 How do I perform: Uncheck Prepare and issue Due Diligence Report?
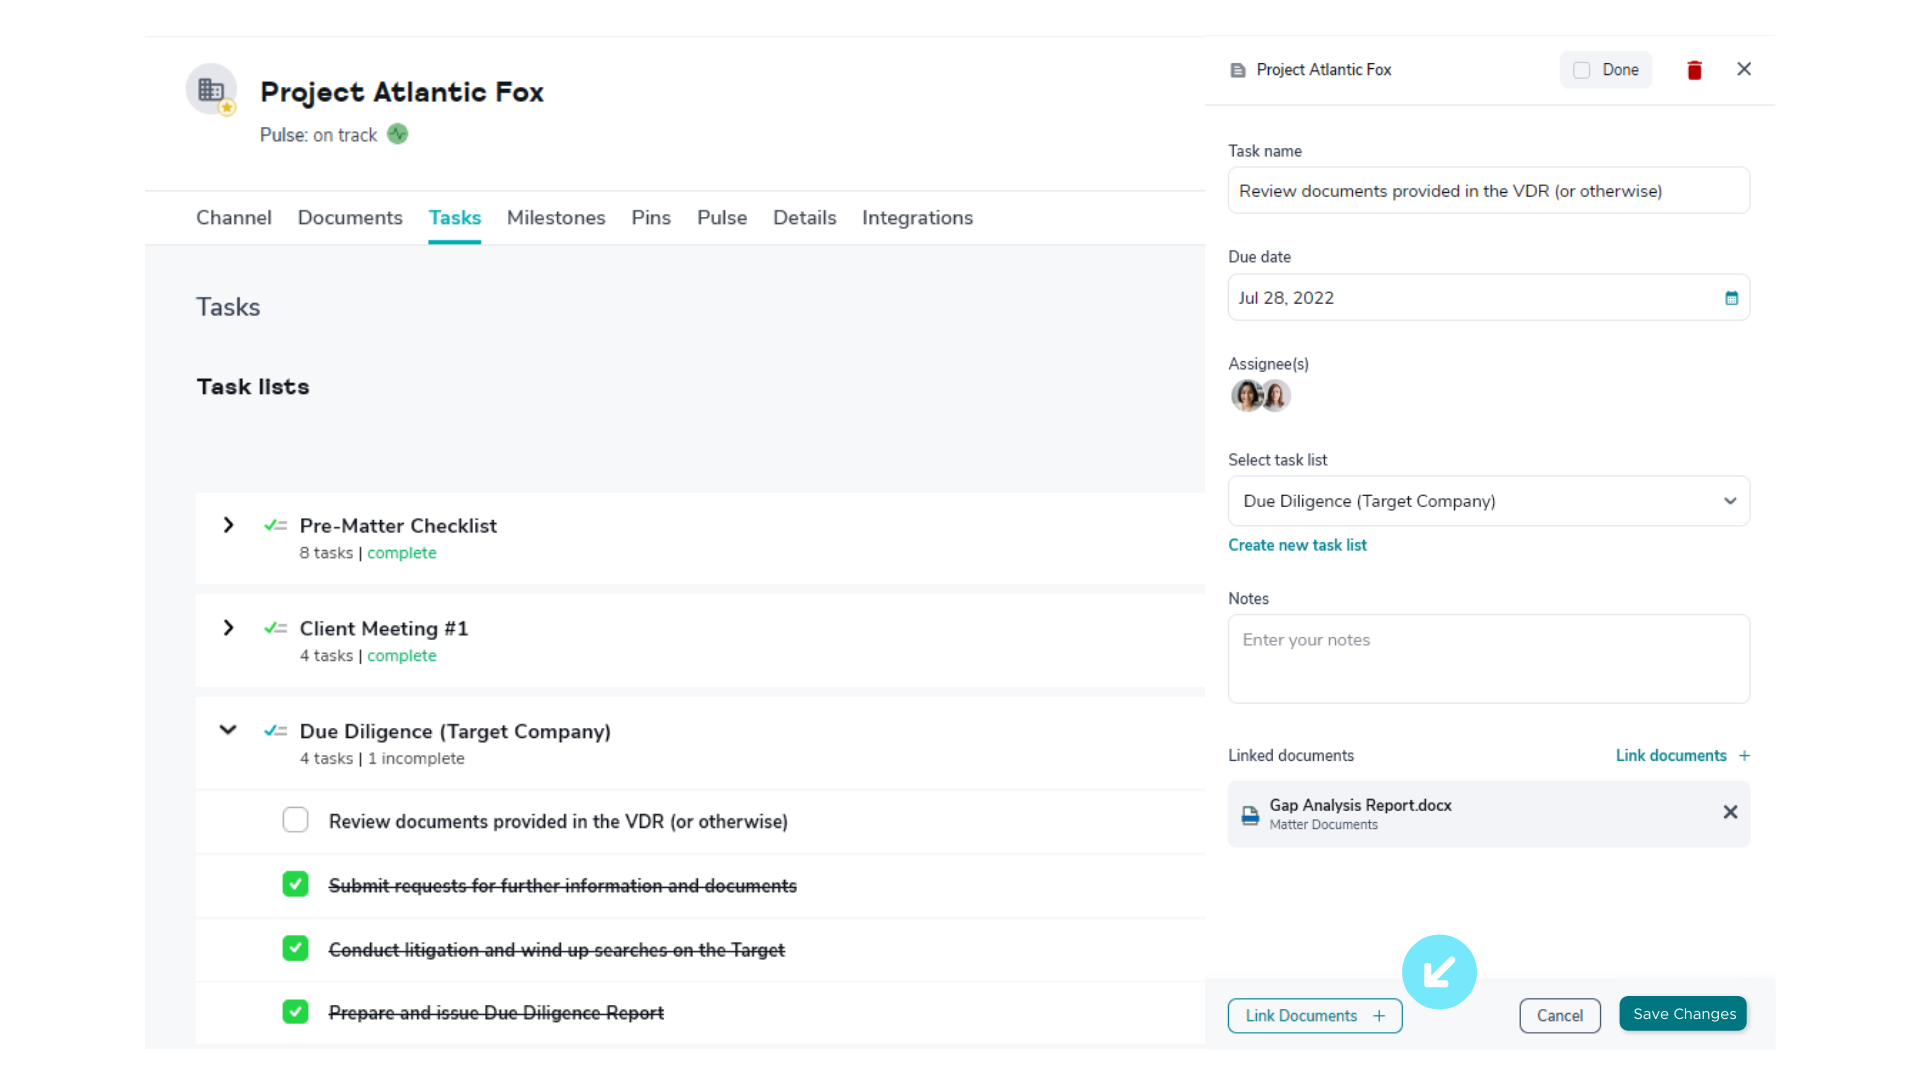coord(295,1012)
